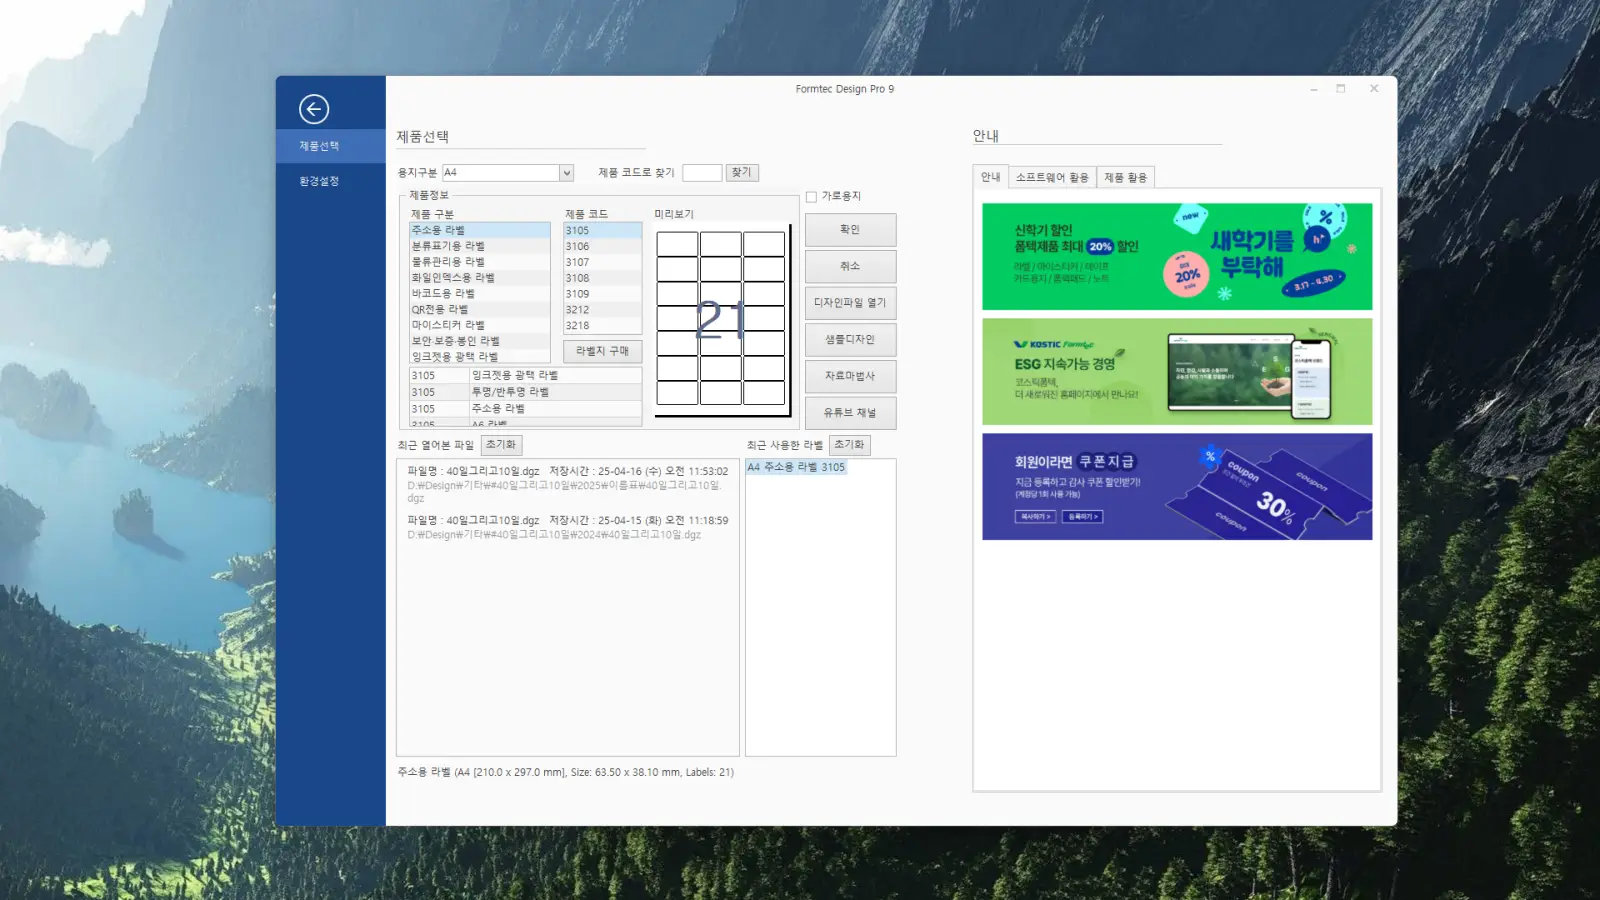Click the 확인 button
Viewport: 1600px width, 900px height.
[850, 230]
